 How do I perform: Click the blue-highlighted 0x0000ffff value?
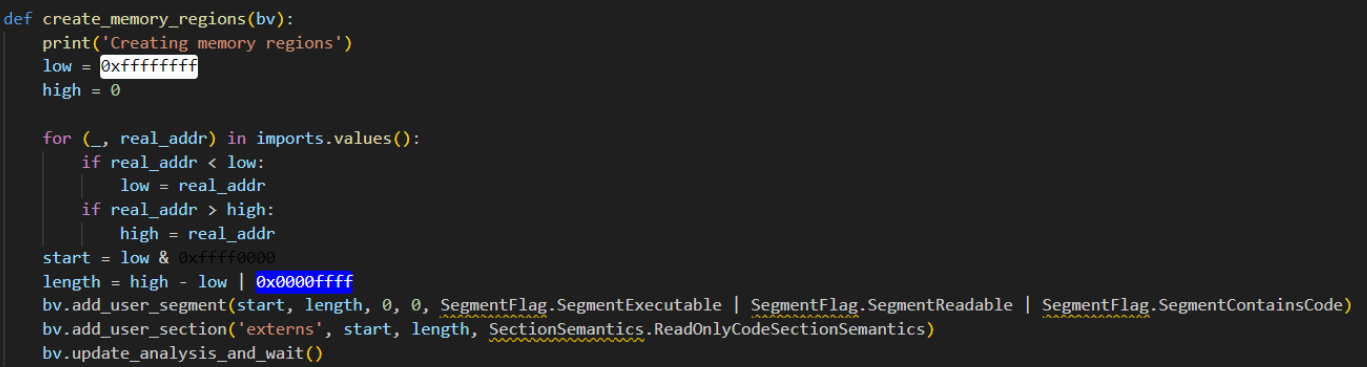click(305, 281)
